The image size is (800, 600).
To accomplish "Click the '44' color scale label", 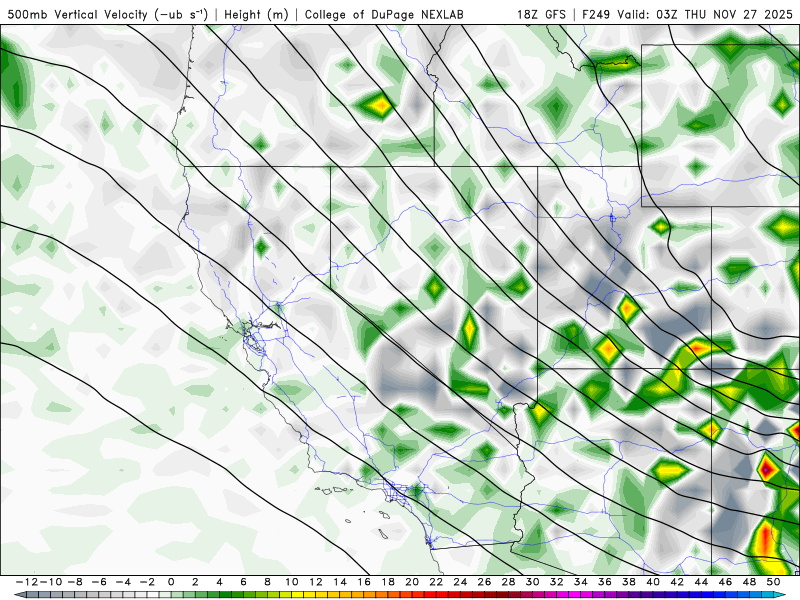I will [701, 582].
